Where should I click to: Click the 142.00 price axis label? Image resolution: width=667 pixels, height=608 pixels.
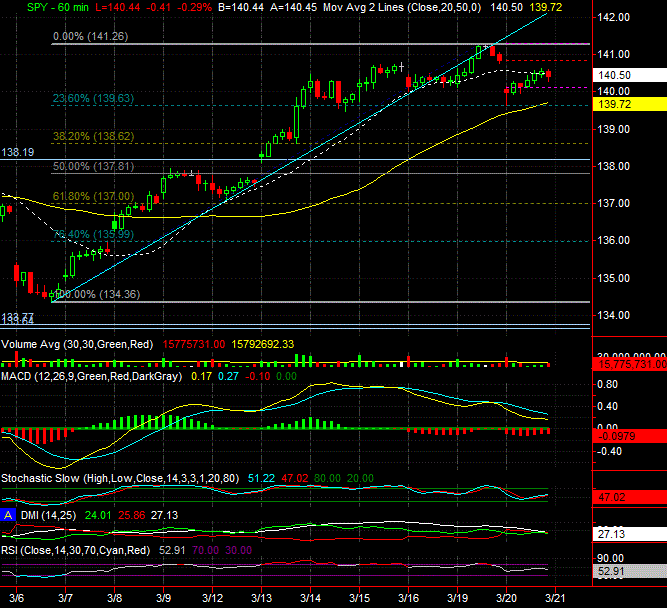(614, 17)
